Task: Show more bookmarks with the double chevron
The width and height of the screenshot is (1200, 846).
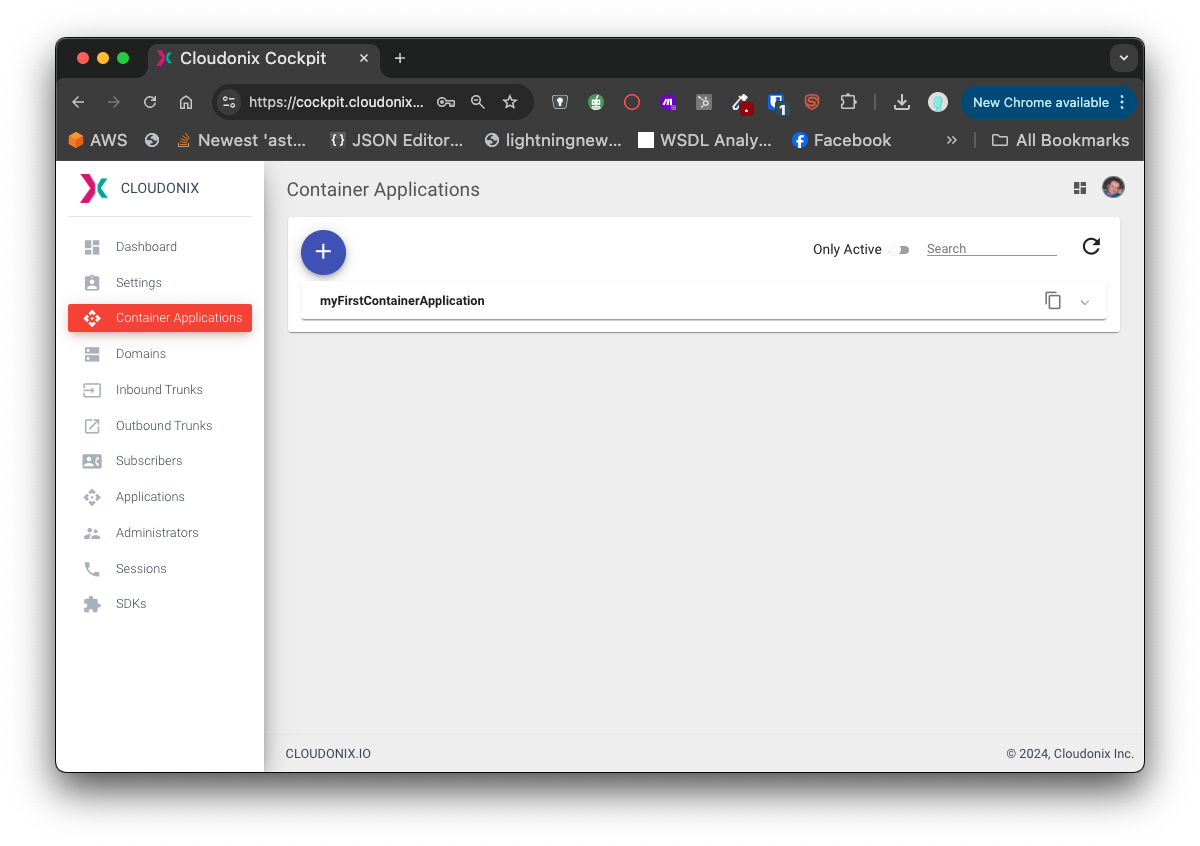Action: coord(951,140)
